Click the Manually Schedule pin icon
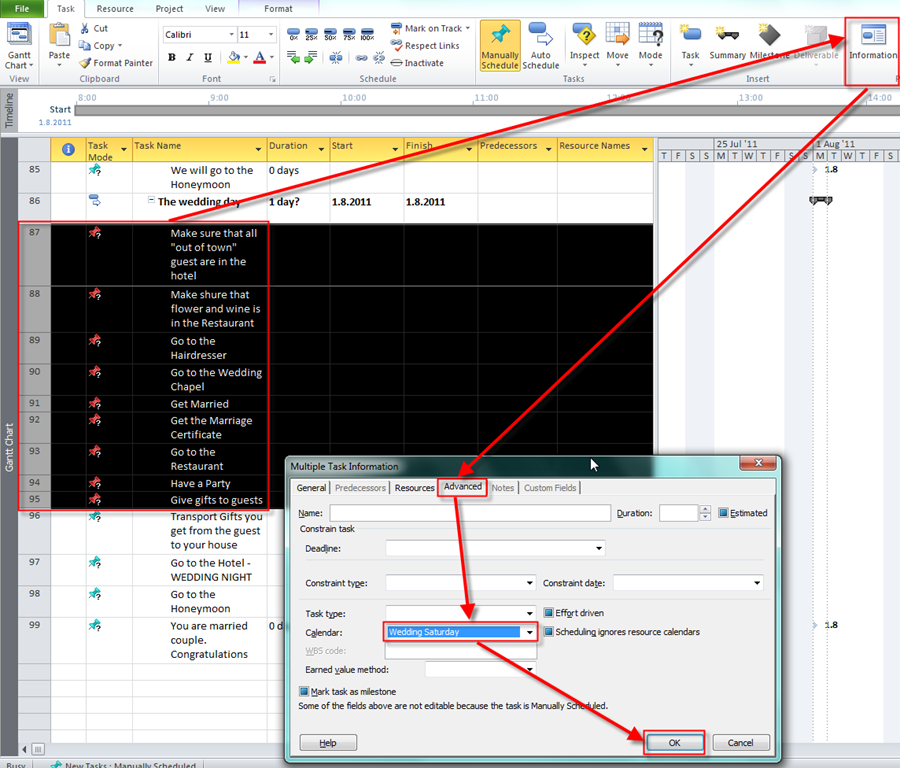The height and width of the screenshot is (768, 900). (500, 37)
